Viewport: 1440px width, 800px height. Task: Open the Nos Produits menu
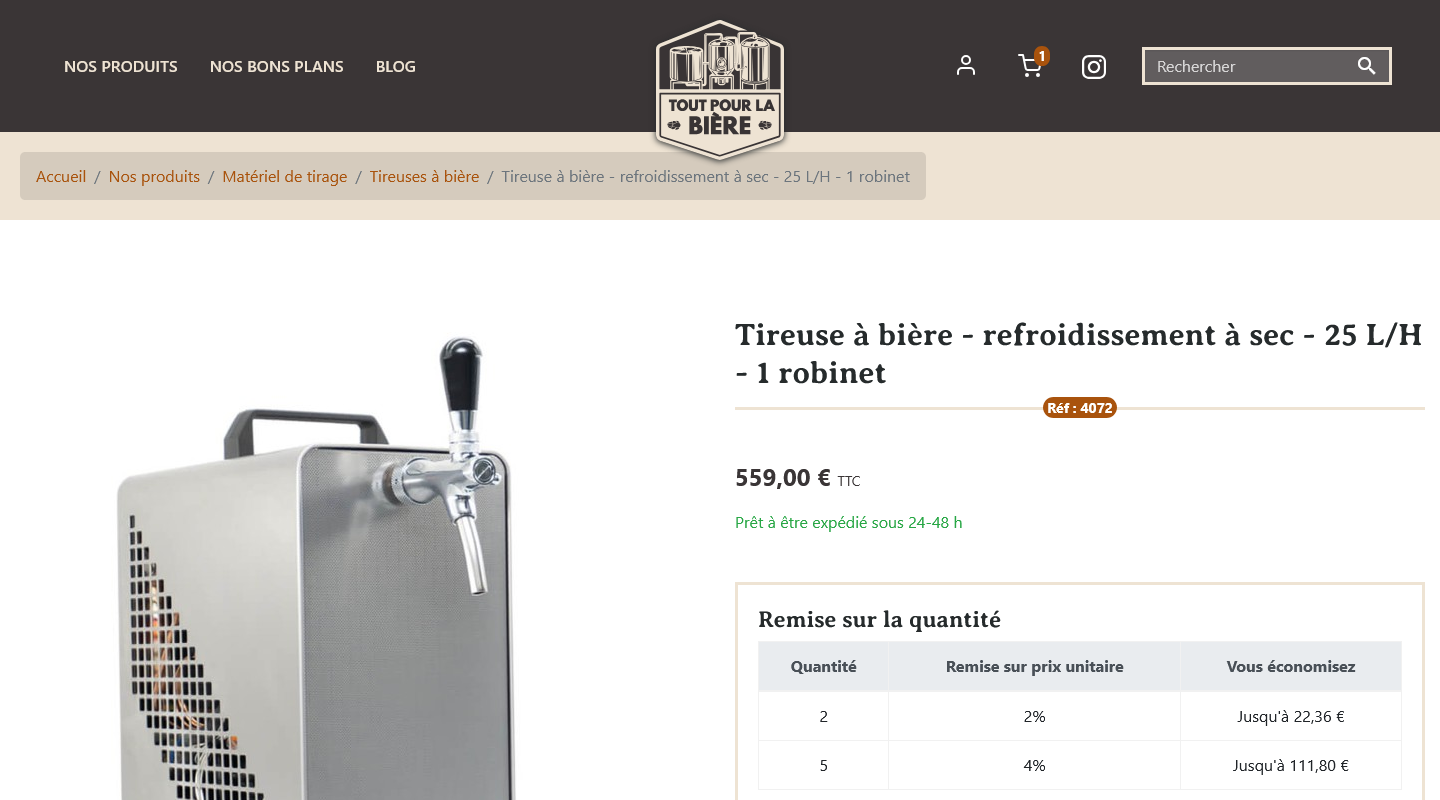(121, 66)
